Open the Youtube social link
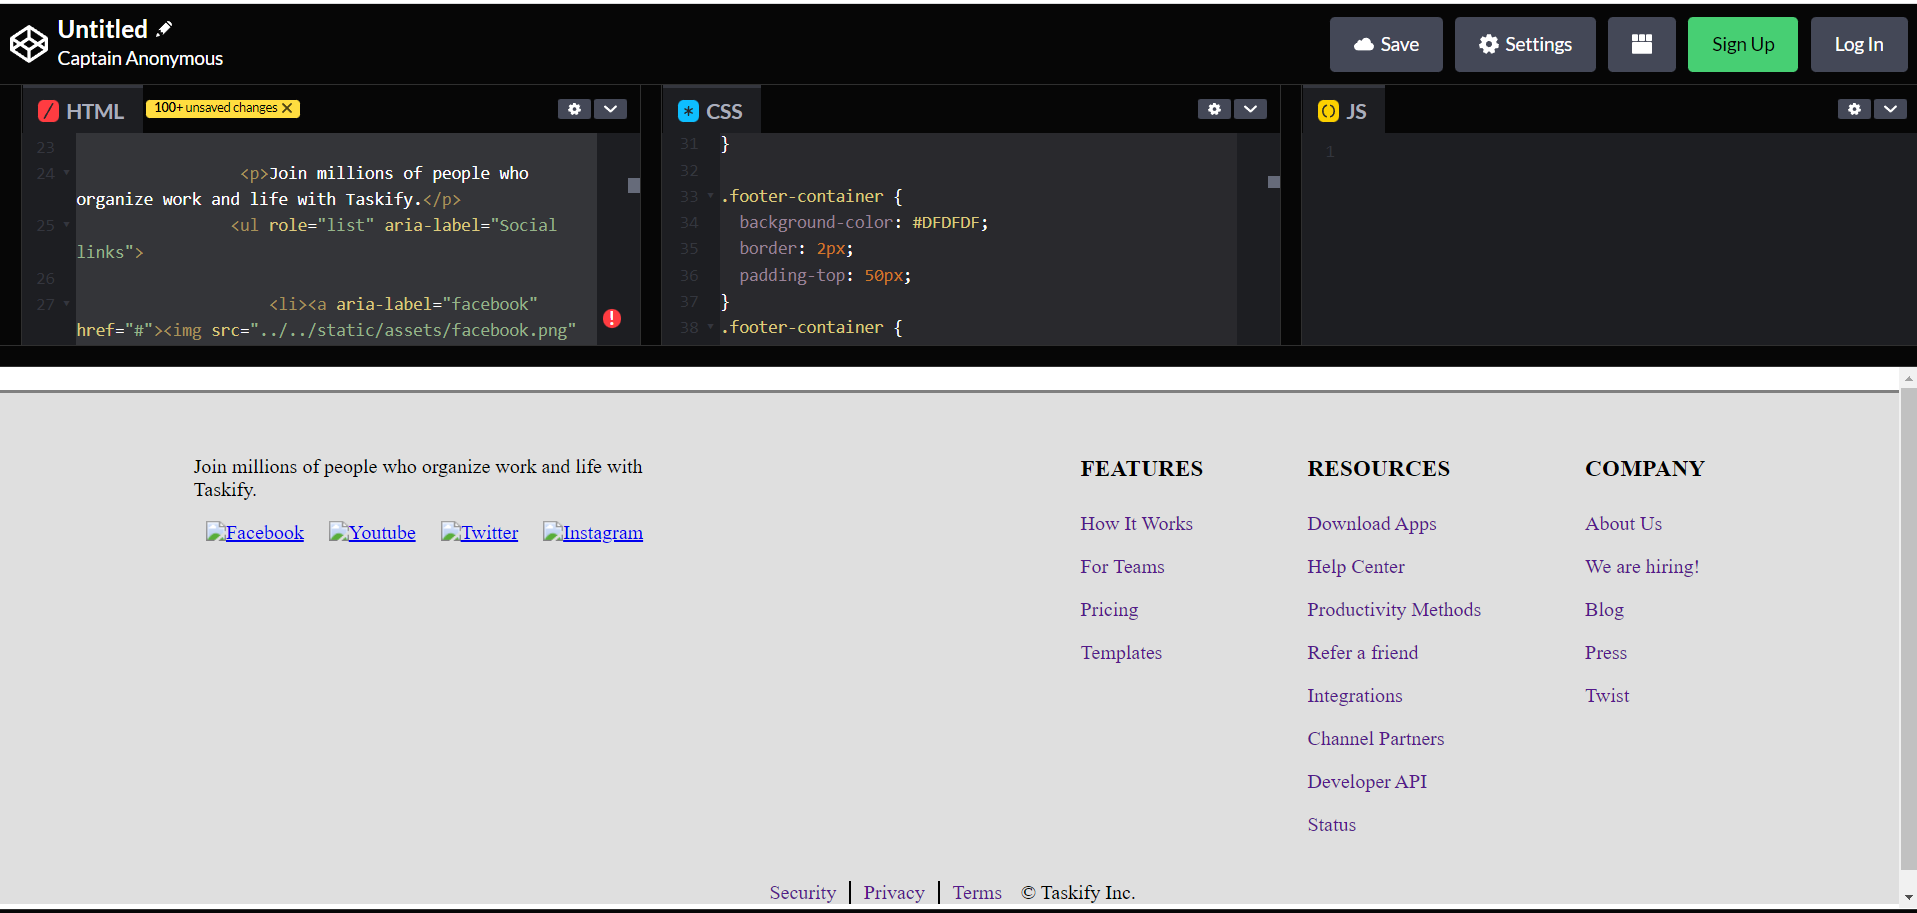 coord(372,532)
